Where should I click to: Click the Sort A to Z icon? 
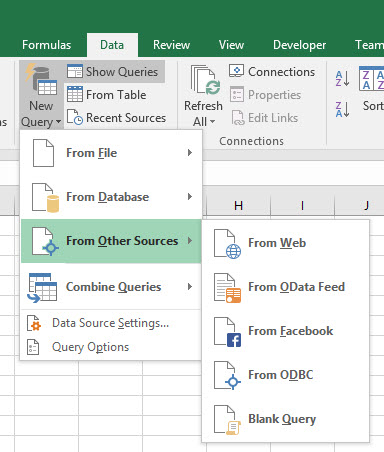(x=343, y=79)
